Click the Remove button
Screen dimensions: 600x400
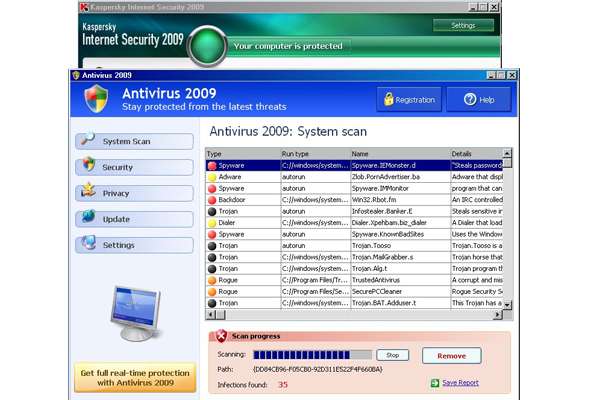452,356
